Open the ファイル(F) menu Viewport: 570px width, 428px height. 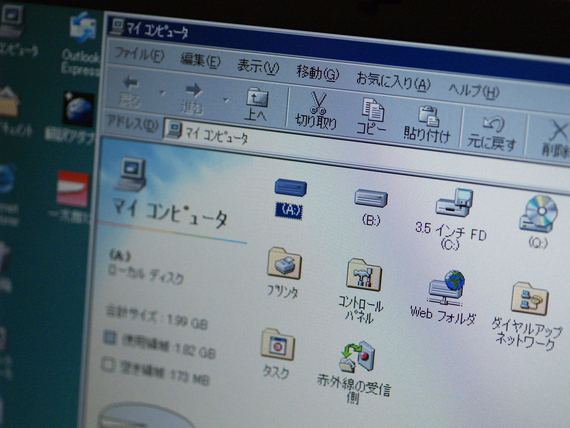pyautogui.click(x=140, y=55)
